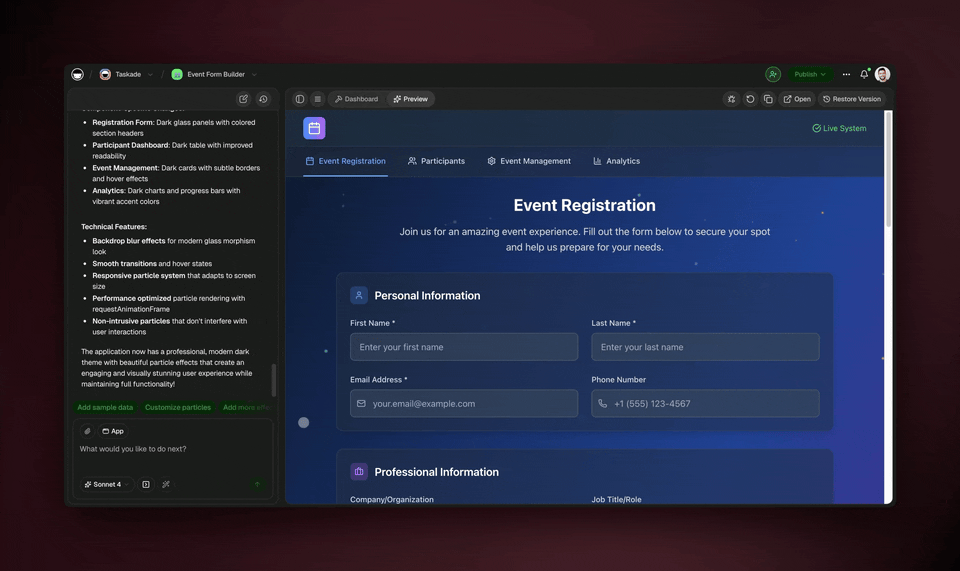Open the Analytics tab
The height and width of the screenshot is (571, 960).
[x=616, y=161]
